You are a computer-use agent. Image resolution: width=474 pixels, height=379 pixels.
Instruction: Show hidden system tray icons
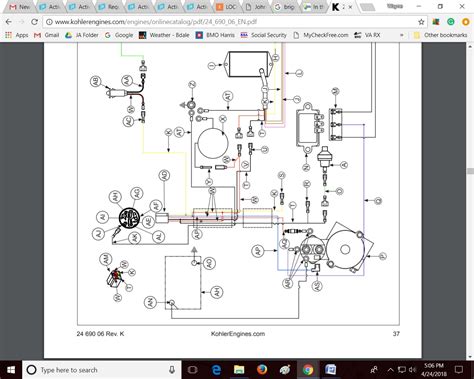click(x=391, y=370)
